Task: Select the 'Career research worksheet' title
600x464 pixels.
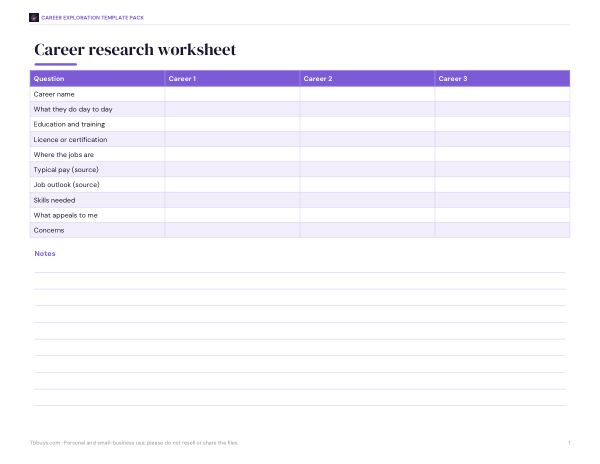Action: 135,50
